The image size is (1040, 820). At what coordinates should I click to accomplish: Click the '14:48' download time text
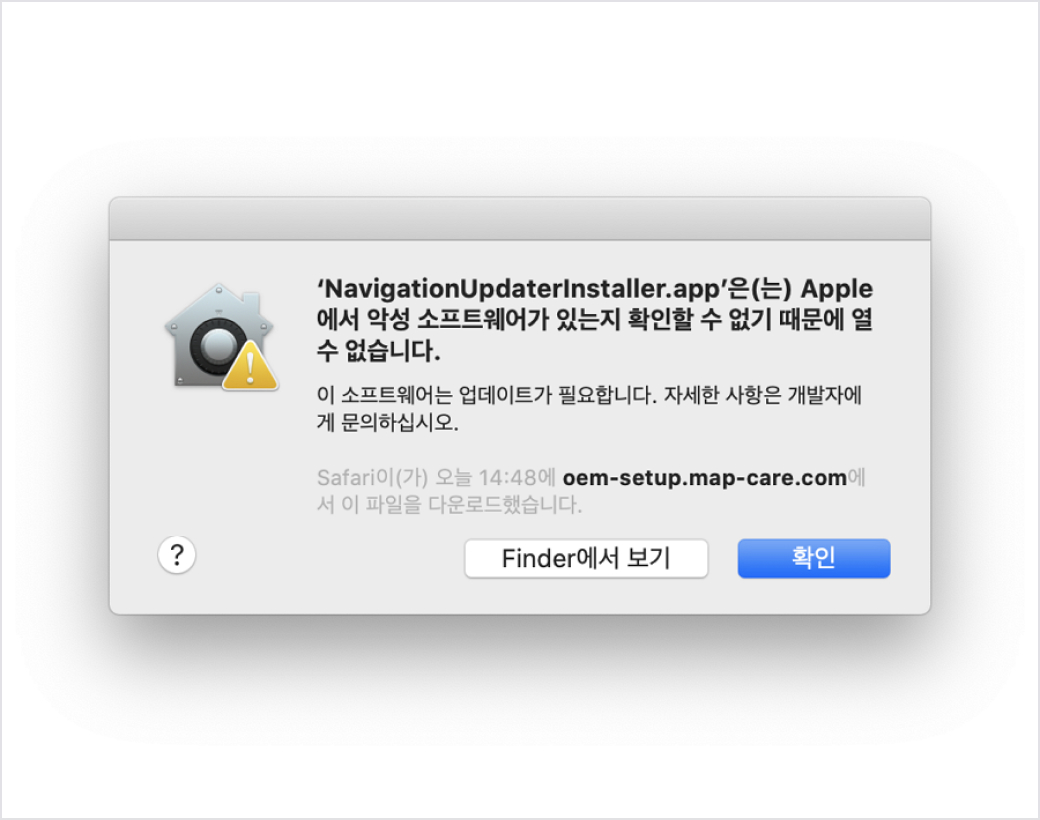coord(507,478)
